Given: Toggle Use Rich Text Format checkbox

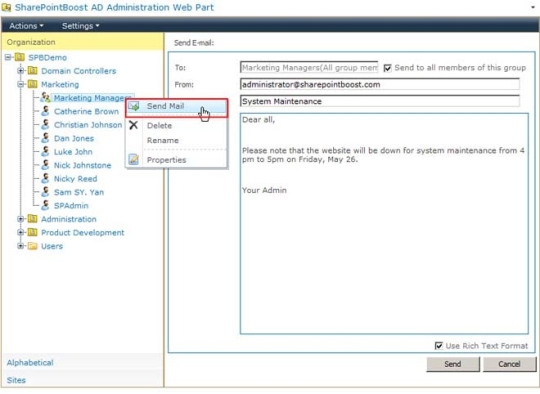Looking at the screenshot, I should pos(438,346).
